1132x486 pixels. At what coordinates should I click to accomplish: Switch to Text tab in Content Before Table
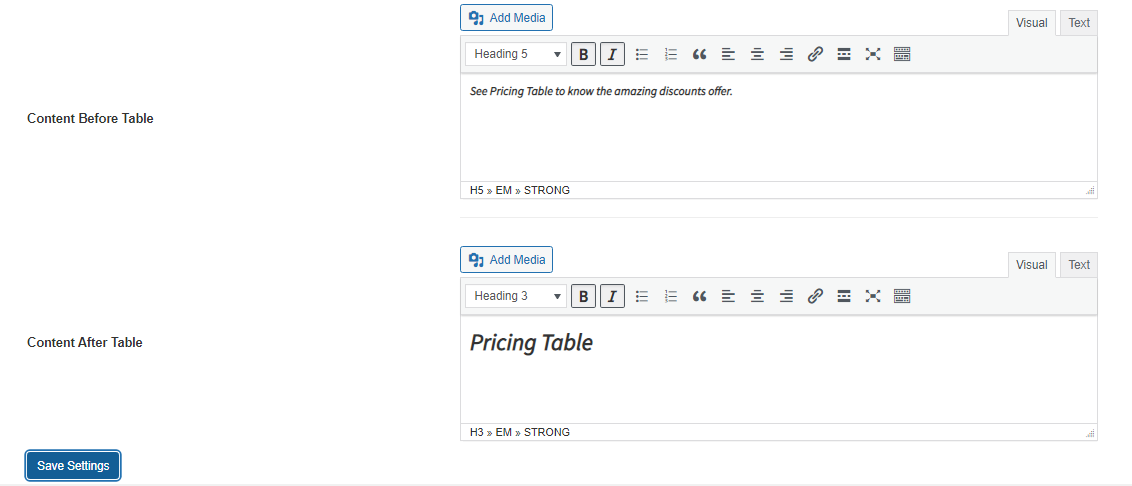1079,23
